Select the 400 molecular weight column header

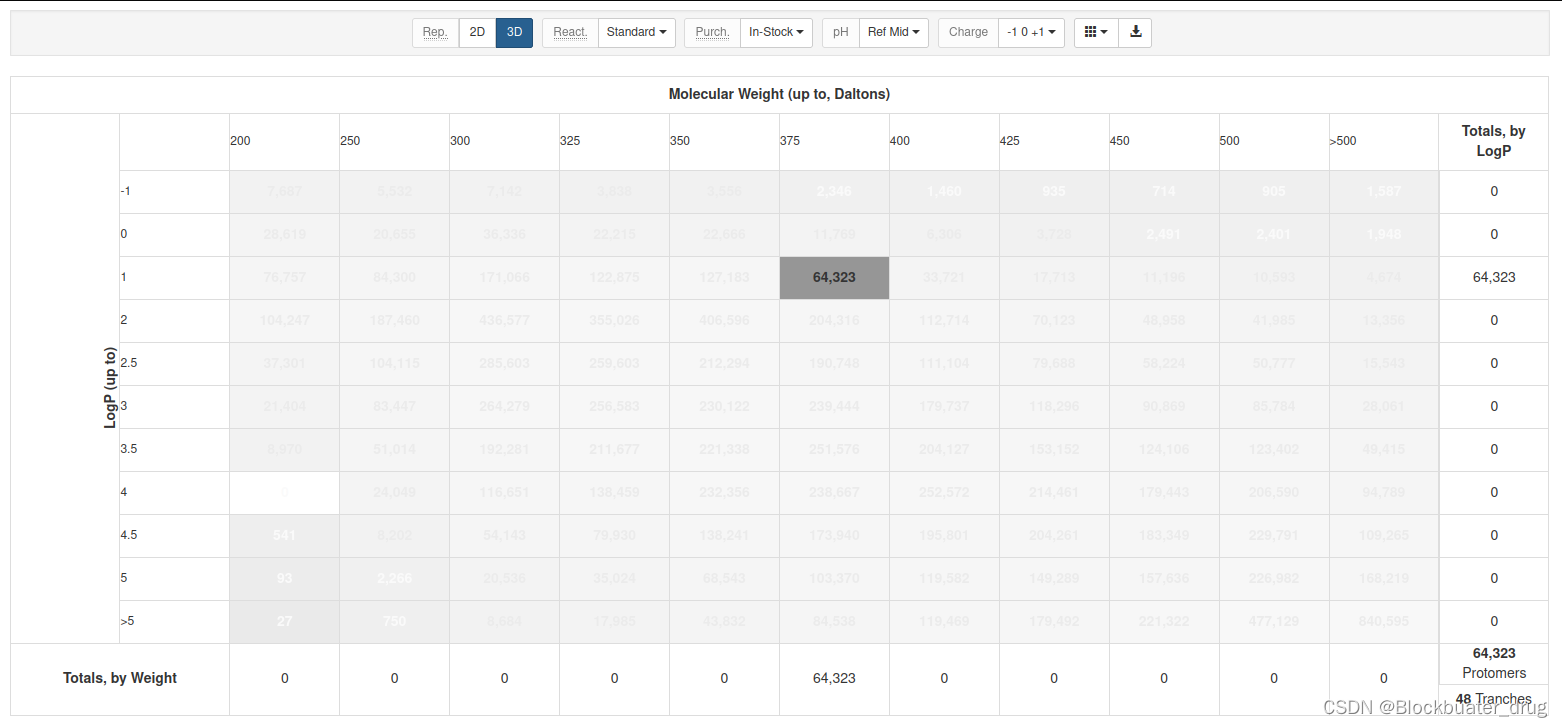point(944,141)
